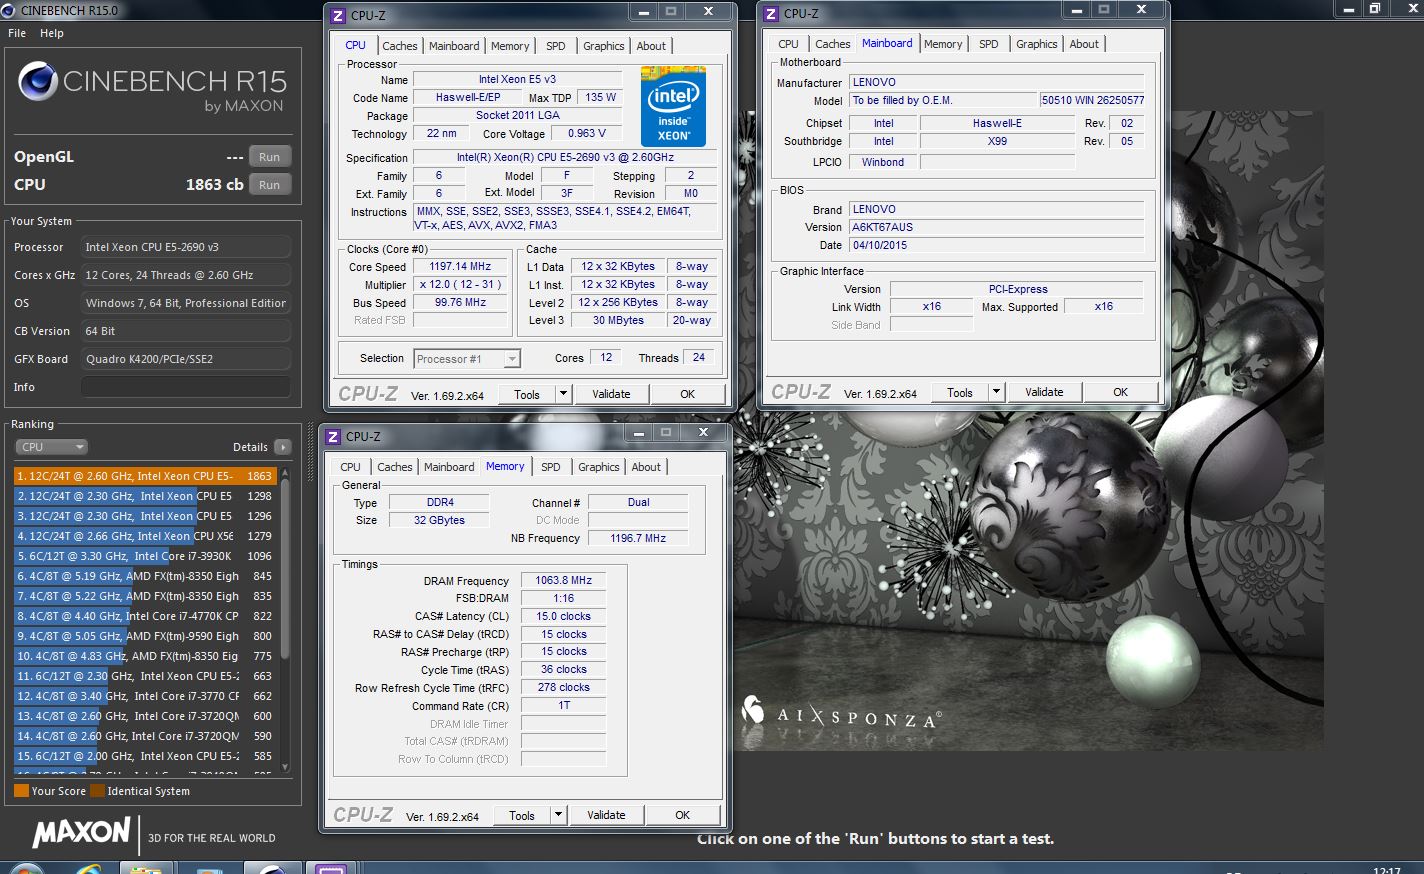Screen dimensions: 1424x874
Task: Switch to Mainboard tab in CPU-Z CPU window
Action: pos(454,46)
